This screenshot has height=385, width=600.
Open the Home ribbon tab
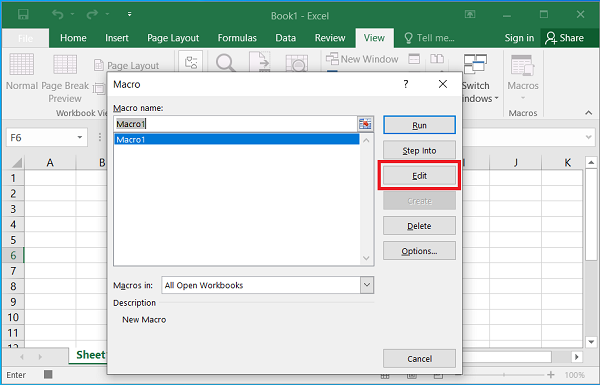coord(73,38)
